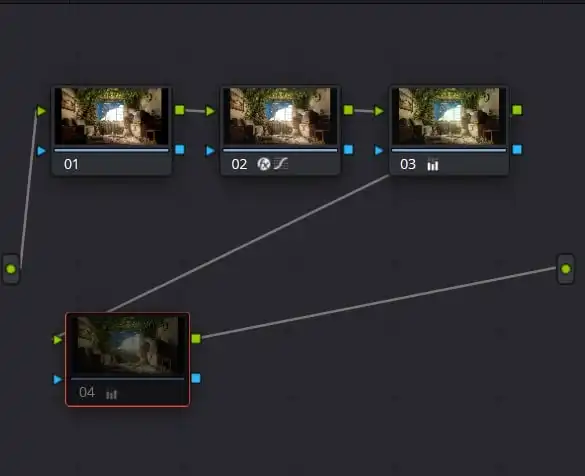Select the node graph output dot
Screen dimensions: 585x476
click(566, 269)
